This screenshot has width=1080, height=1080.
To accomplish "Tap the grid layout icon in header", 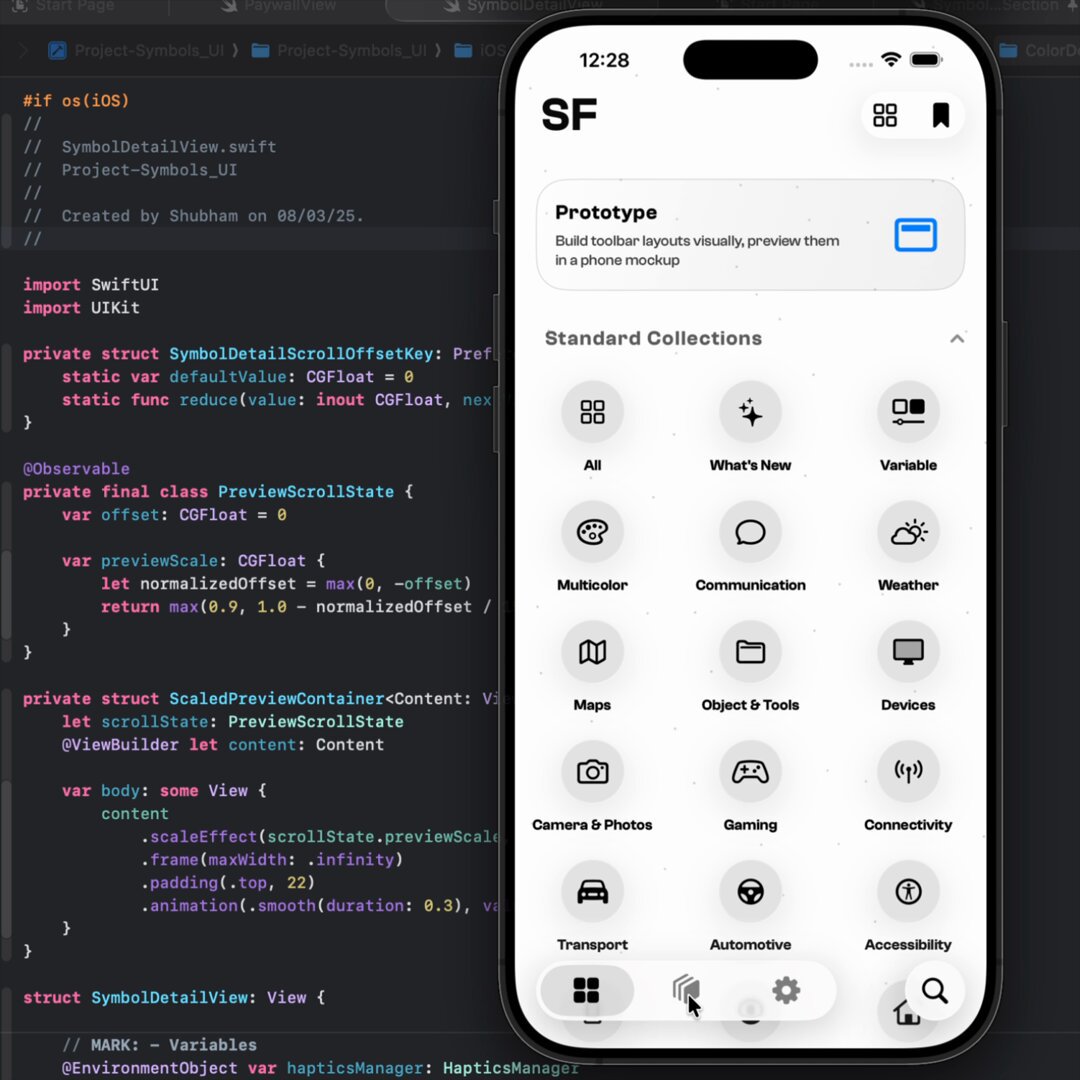I will (x=884, y=115).
